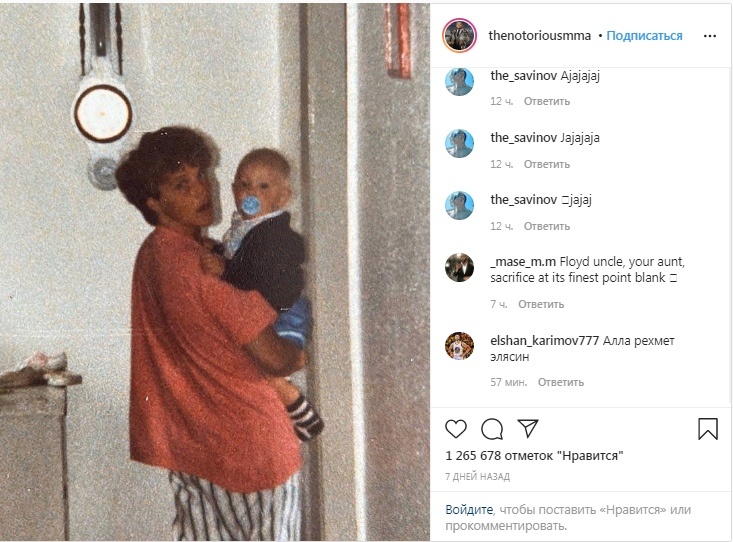Viewport: 733px width, 542px height.
Task: Reply to elshan_karimov777 comment
Action: 561,382
